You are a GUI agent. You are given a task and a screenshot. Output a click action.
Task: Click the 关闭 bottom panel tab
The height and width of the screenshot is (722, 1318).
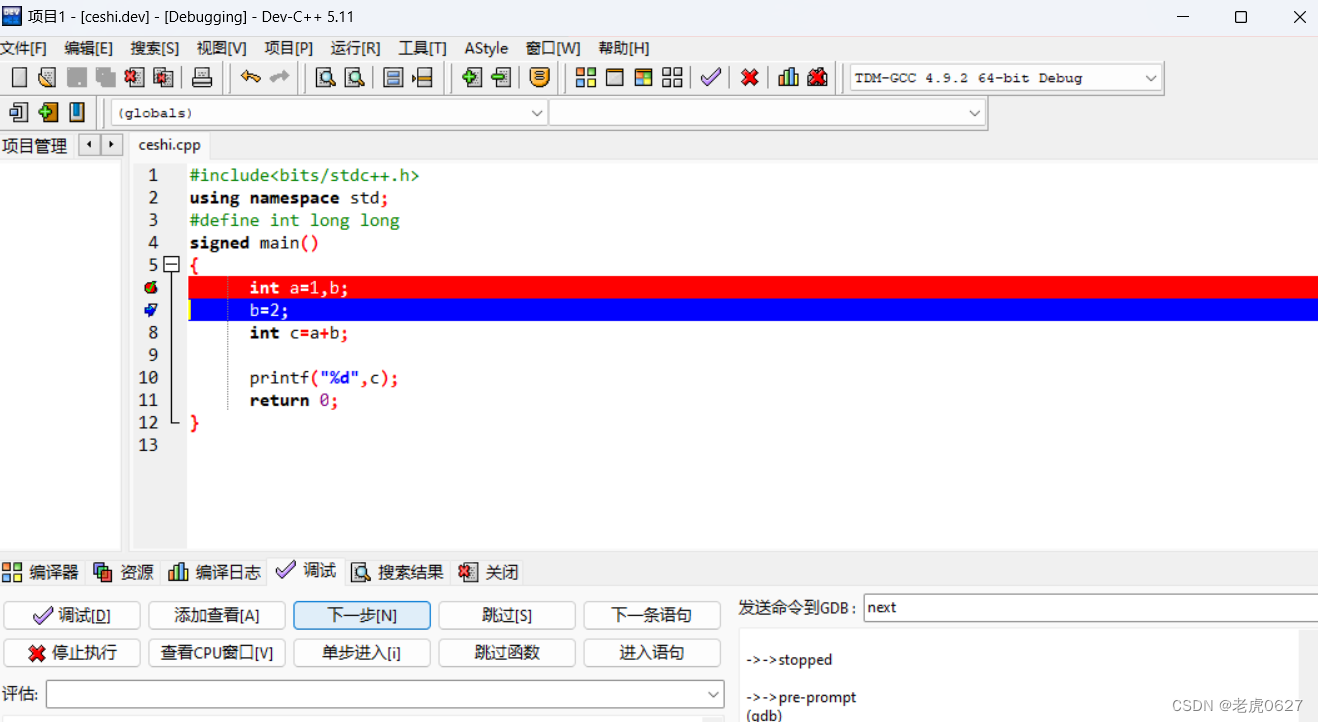click(489, 572)
